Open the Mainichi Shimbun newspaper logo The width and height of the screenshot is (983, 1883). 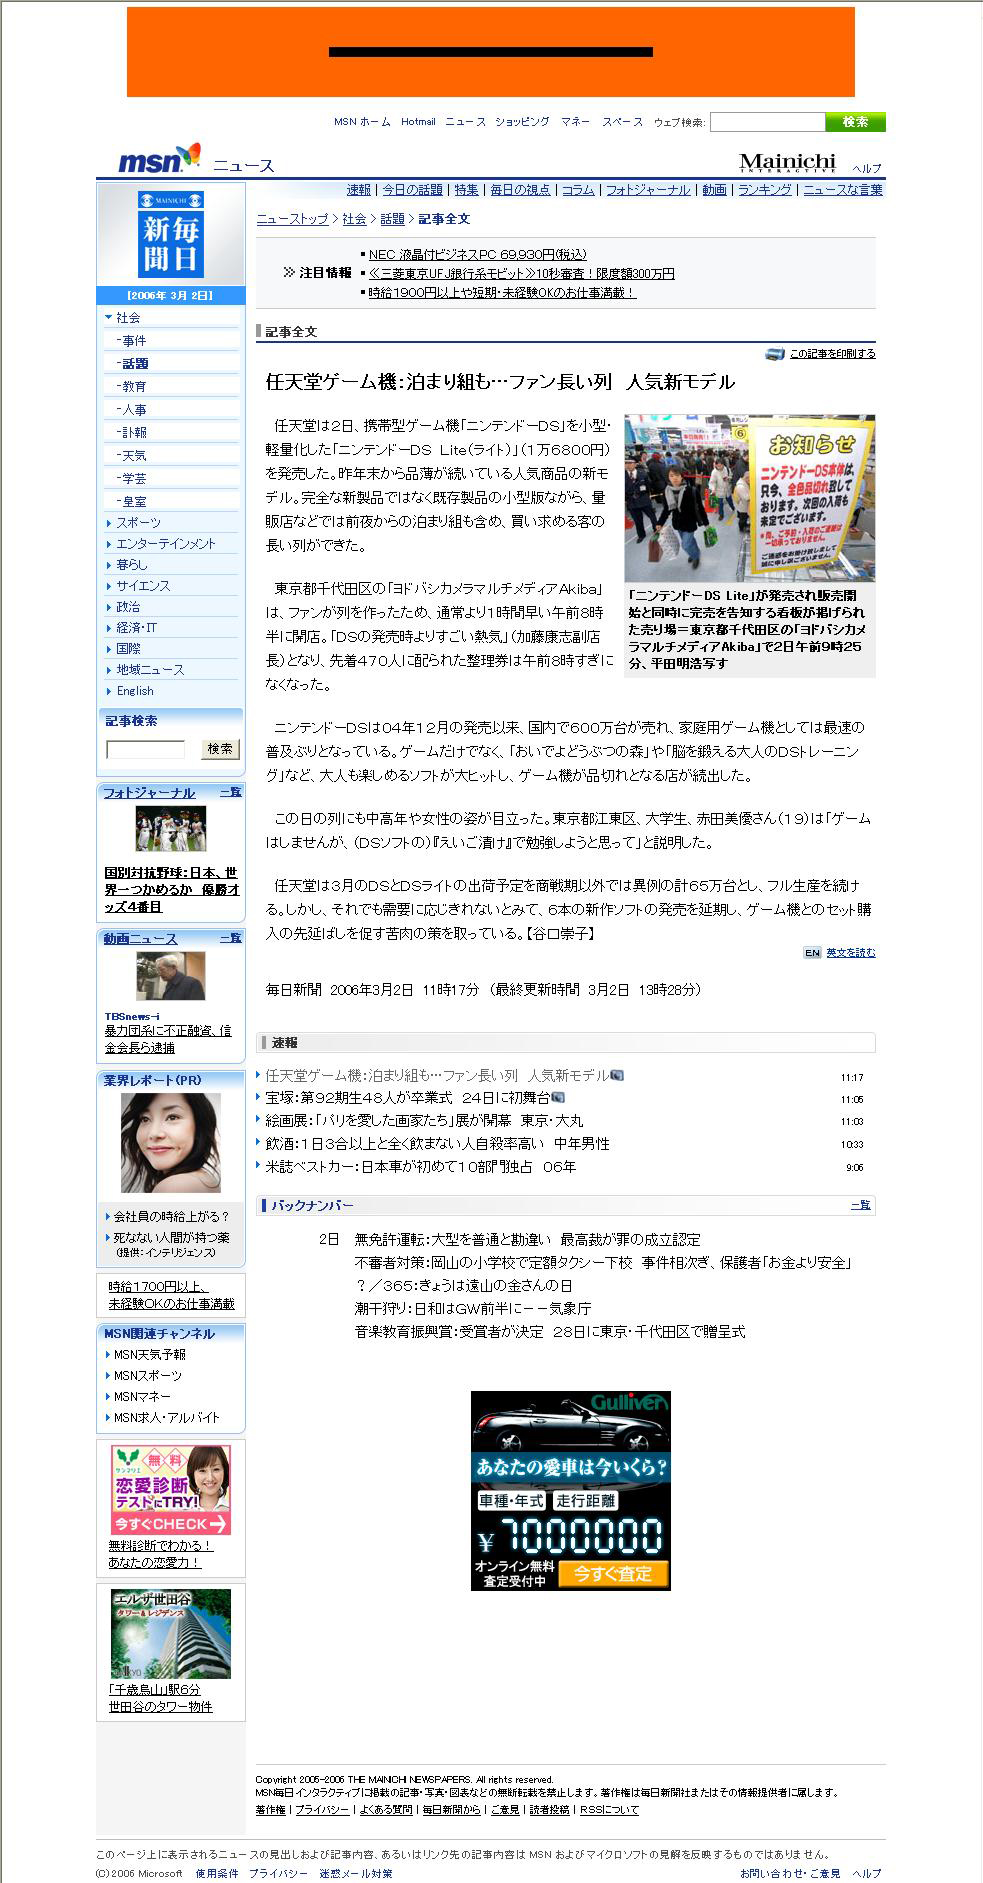point(170,235)
